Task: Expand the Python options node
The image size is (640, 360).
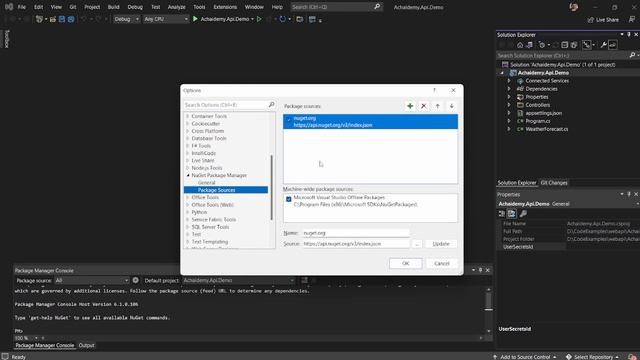Action: click(188, 212)
